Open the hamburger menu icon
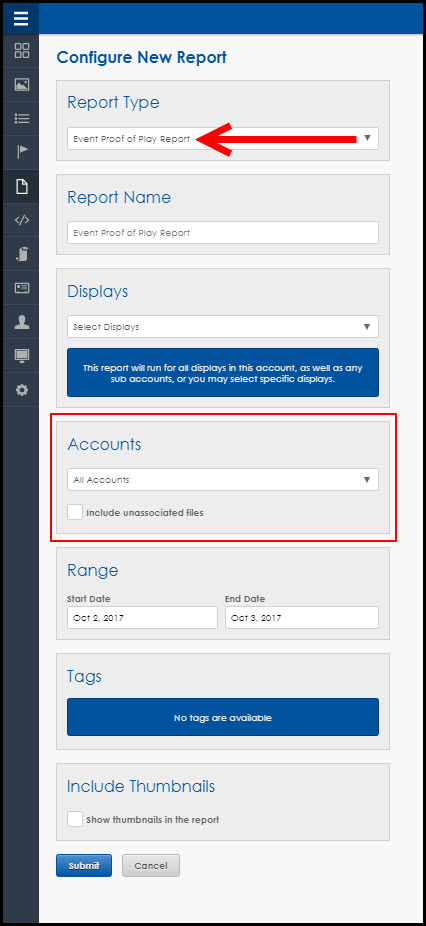426x926 pixels. click(x=21, y=19)
